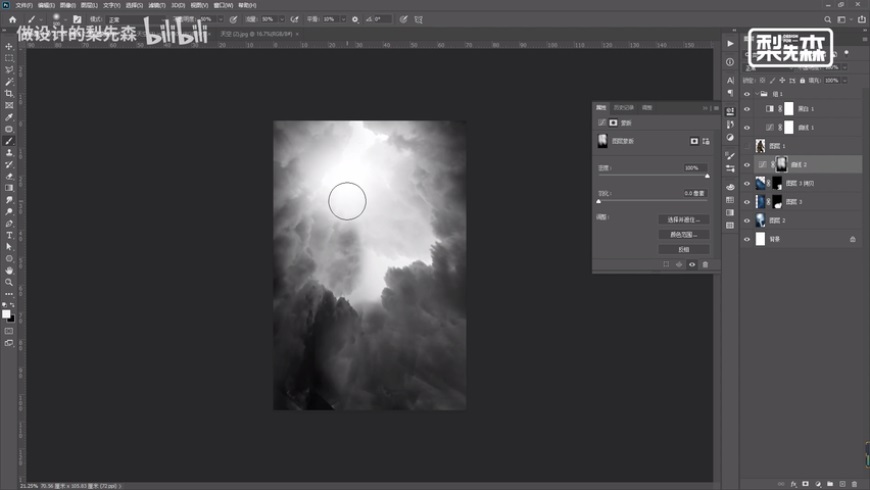Select the Eyedropper tool

click(x=9, y=117)
